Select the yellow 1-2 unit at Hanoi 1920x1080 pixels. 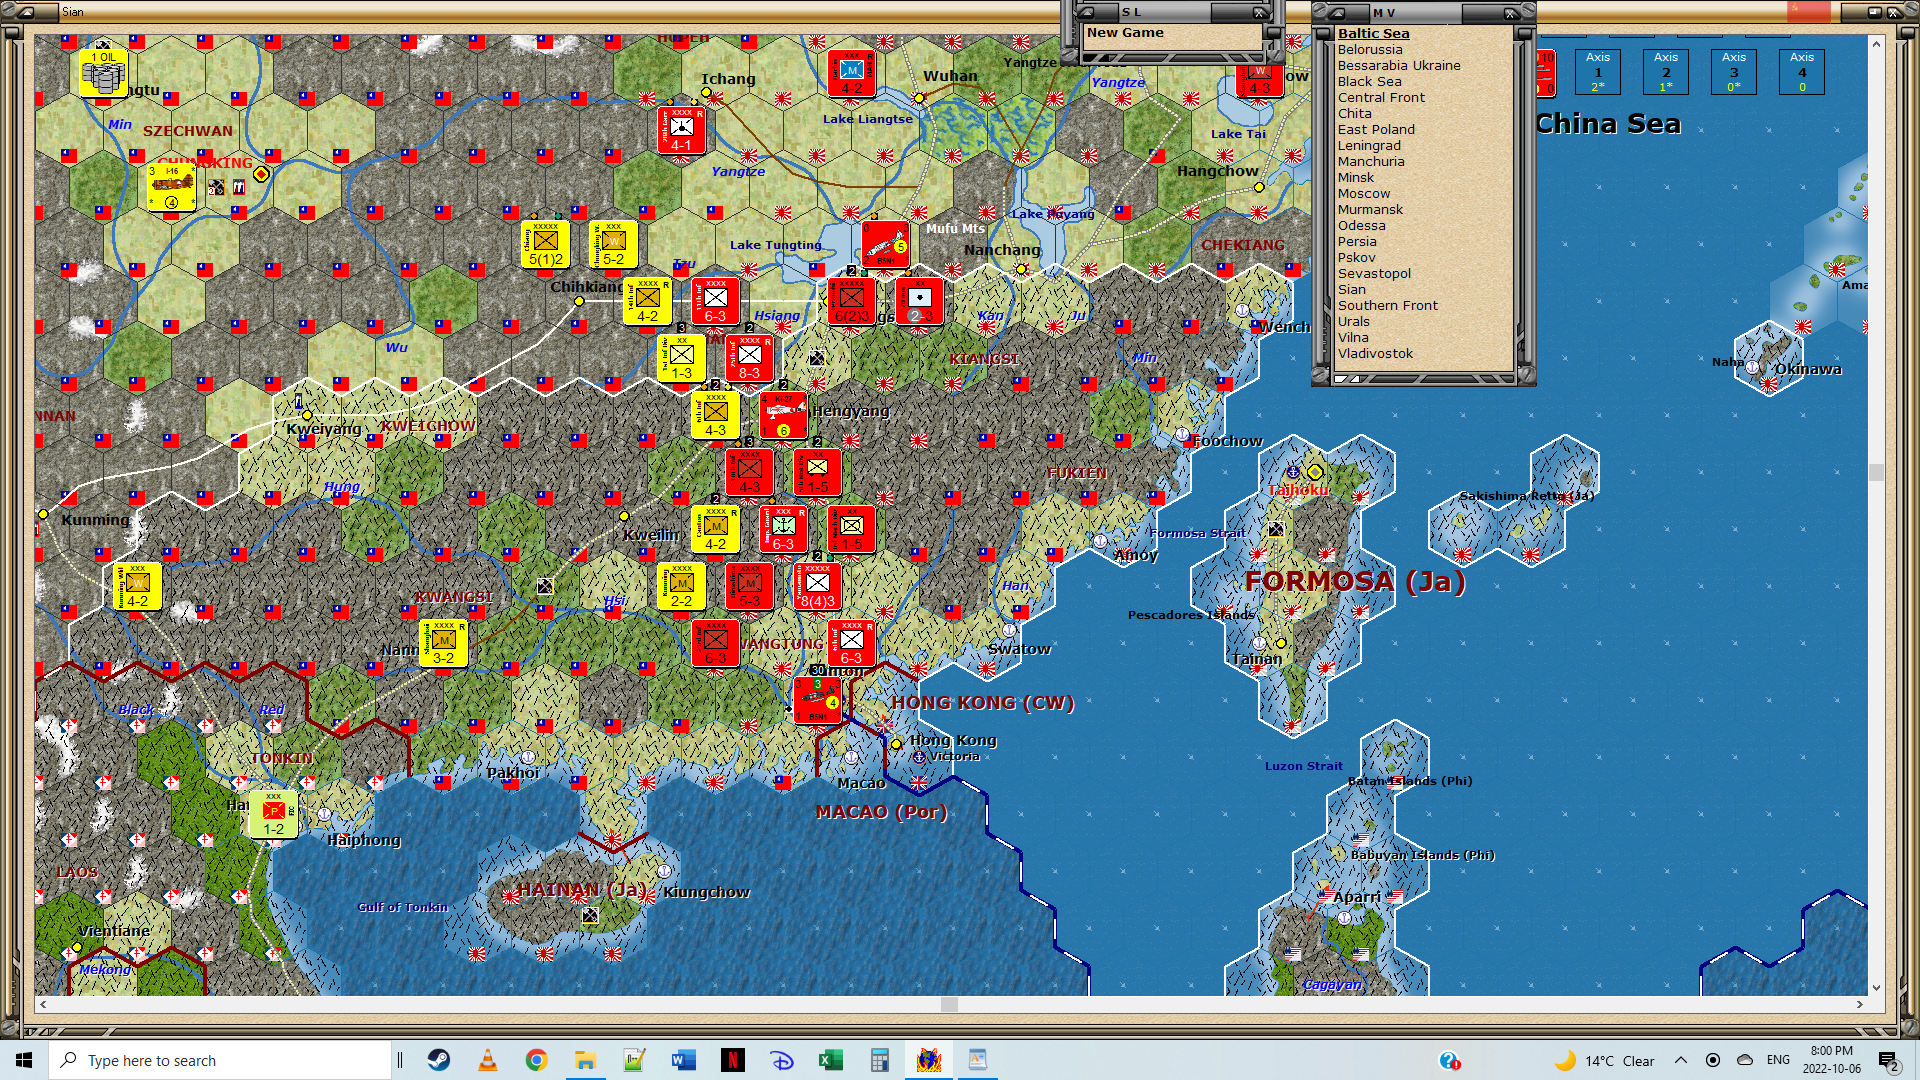coord(273,814)
